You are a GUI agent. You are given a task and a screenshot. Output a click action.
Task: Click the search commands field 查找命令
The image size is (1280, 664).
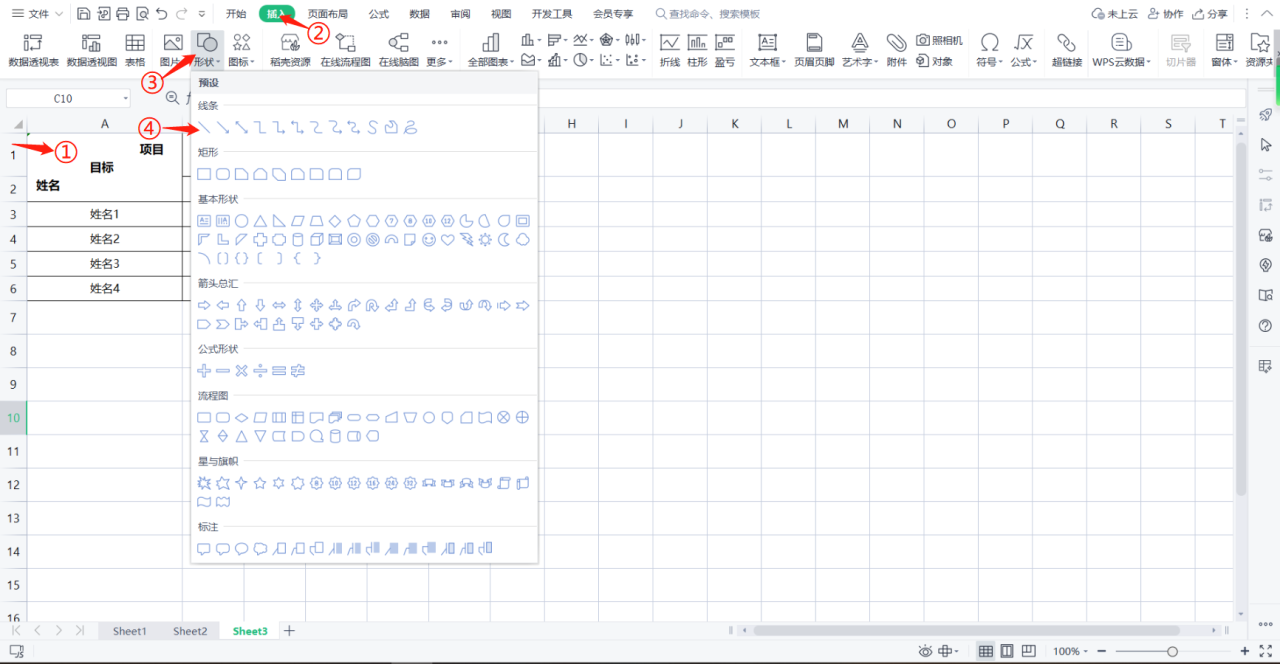[x=707, y=14]
